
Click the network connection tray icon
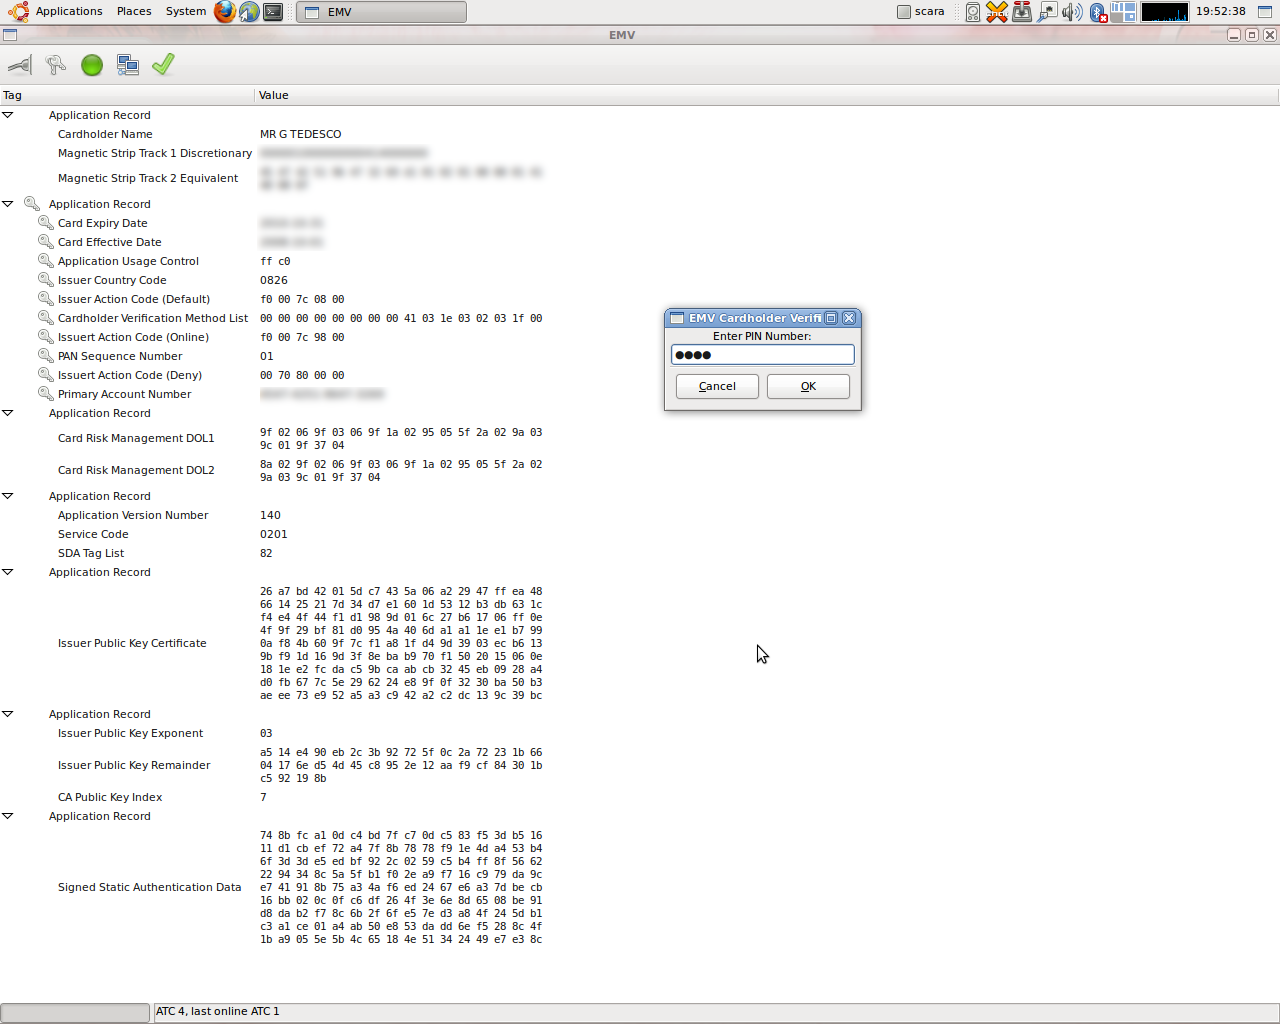click(x=1047, y=12)
